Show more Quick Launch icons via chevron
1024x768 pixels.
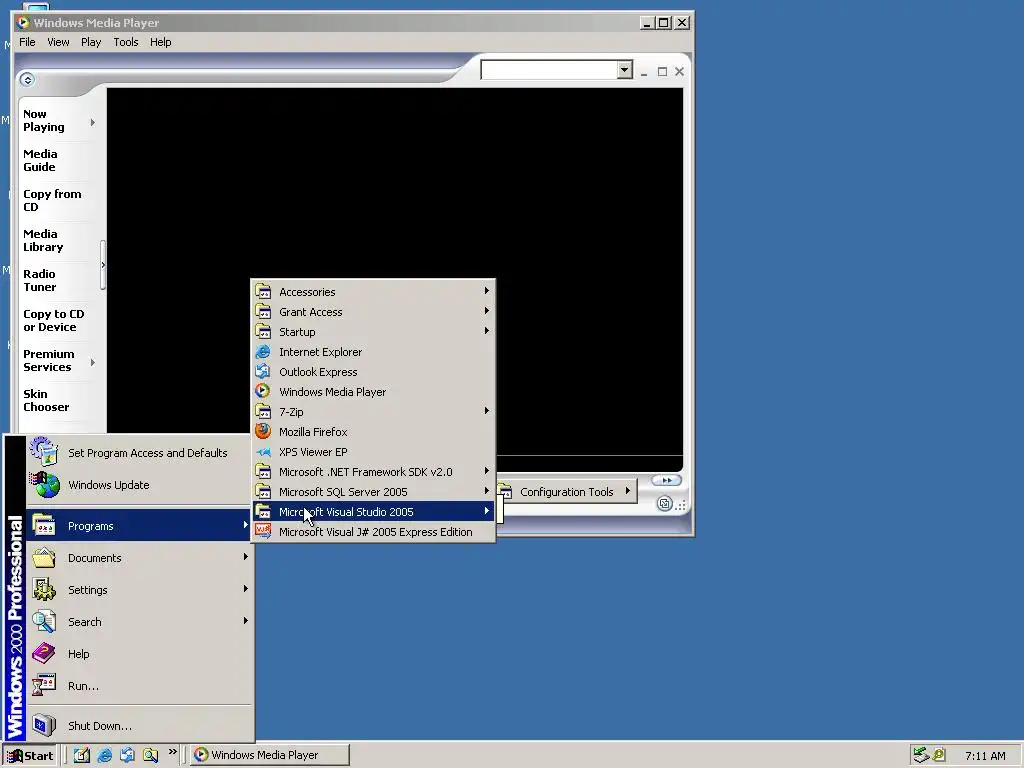[x=172, y=752]
